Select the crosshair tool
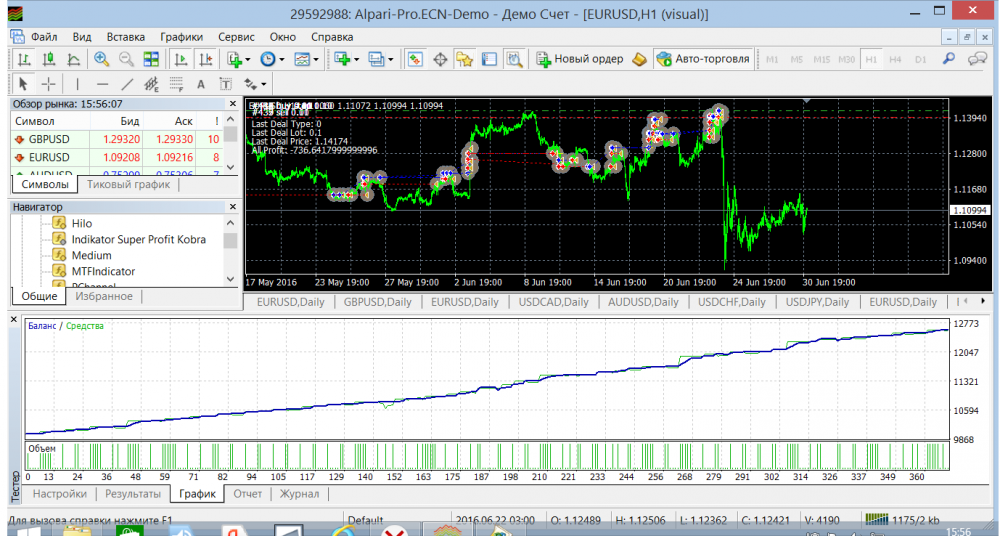The image size is (1000, 536). [48, 84]
